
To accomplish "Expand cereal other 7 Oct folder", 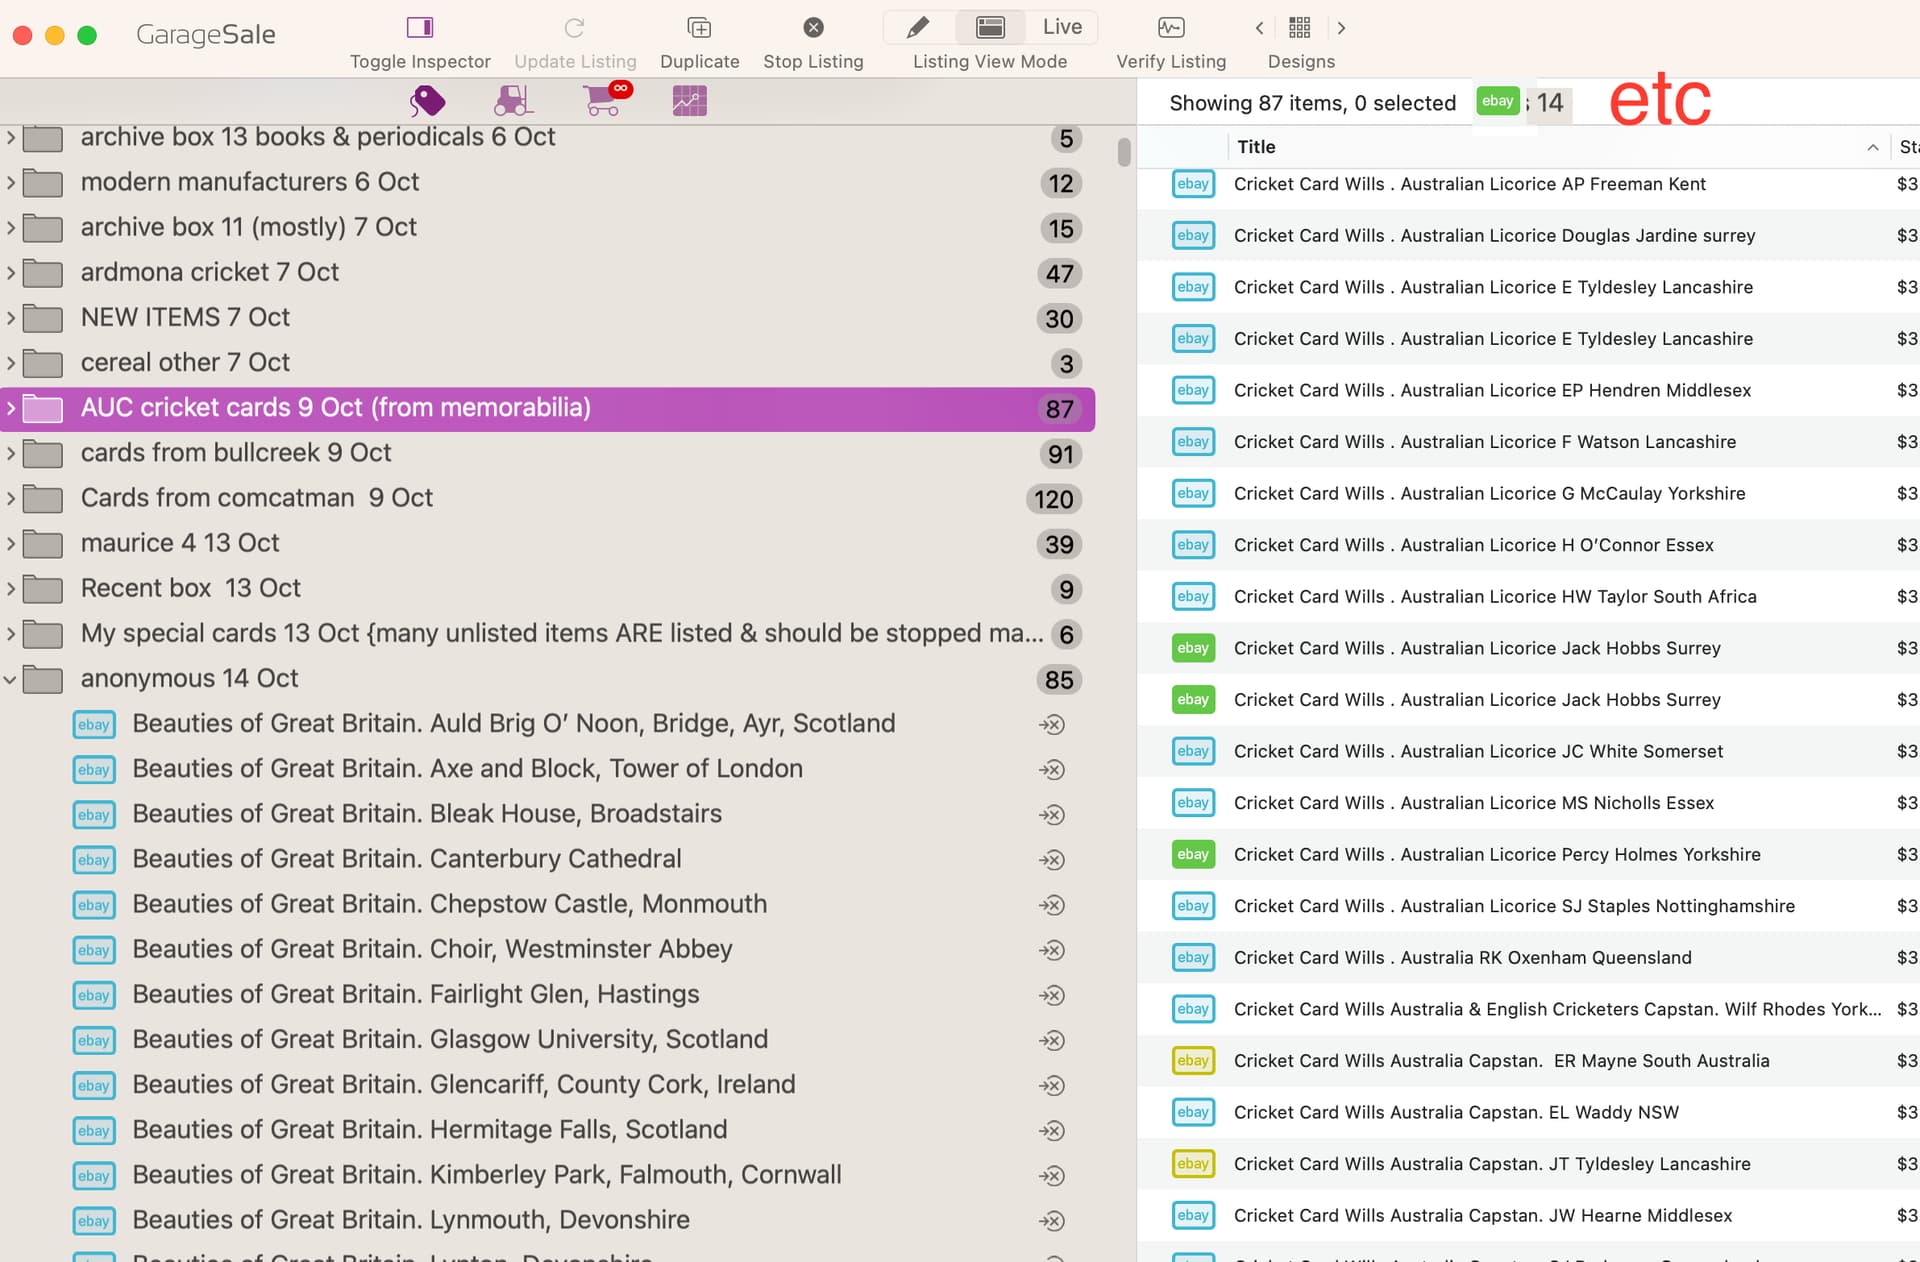I will pos(11,362).
